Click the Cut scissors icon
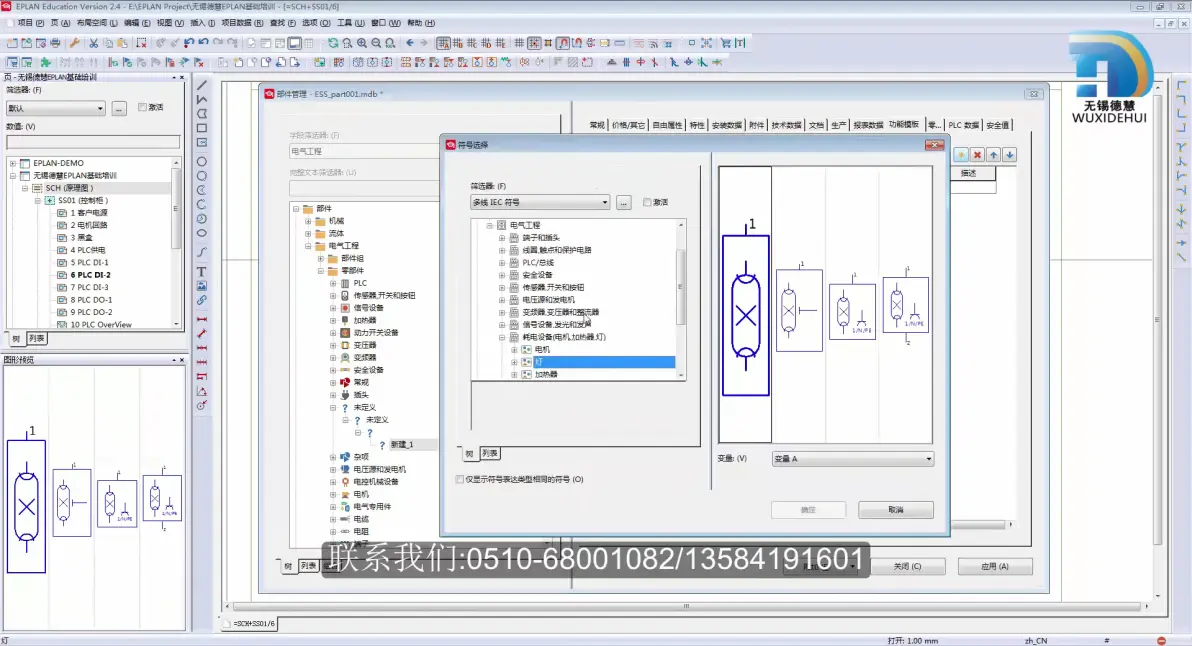 coord(94,43)
